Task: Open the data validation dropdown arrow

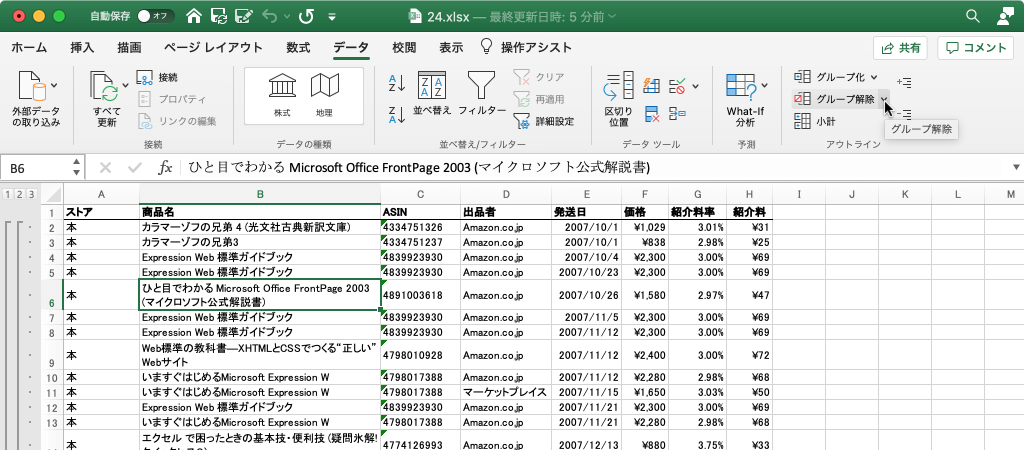Action: pos(695,86)
